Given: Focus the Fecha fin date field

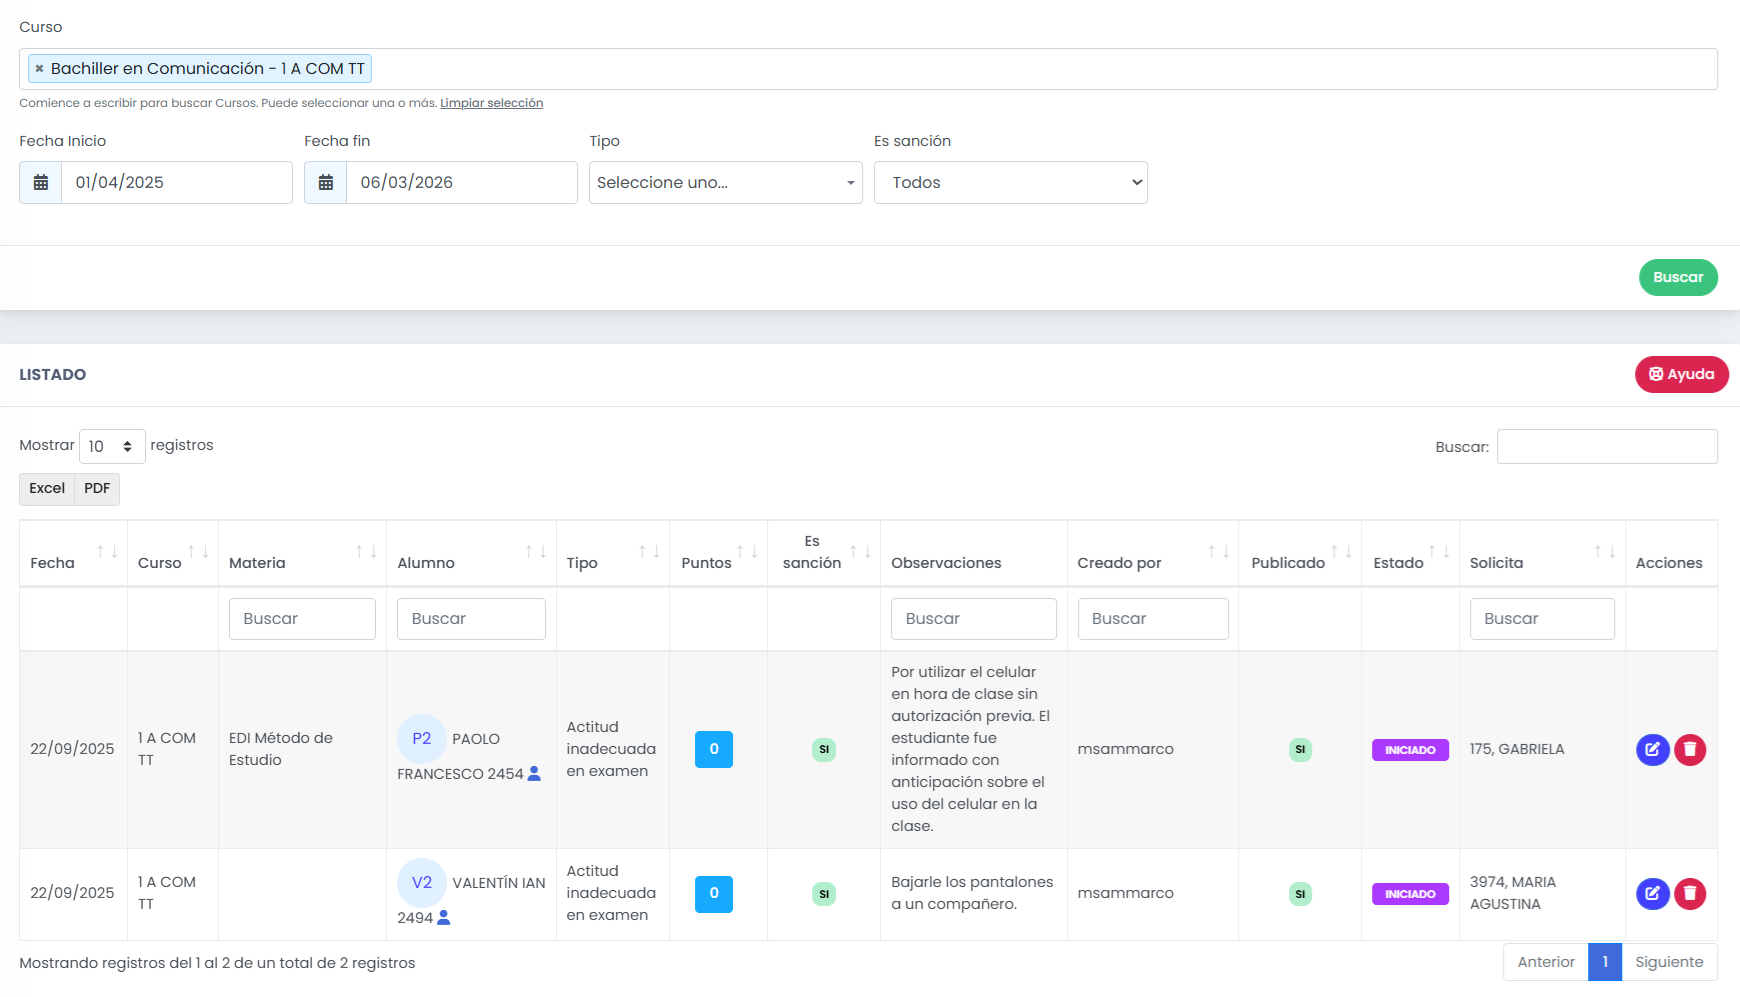Looking at the screenshot, I should tap(462, 183).
